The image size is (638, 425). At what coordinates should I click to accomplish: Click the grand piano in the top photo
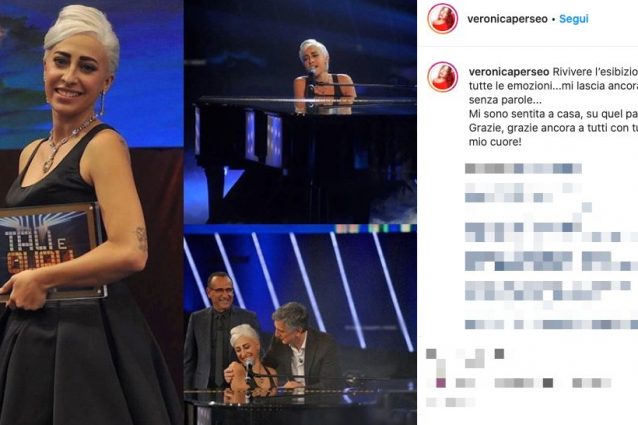click(305, 157)
